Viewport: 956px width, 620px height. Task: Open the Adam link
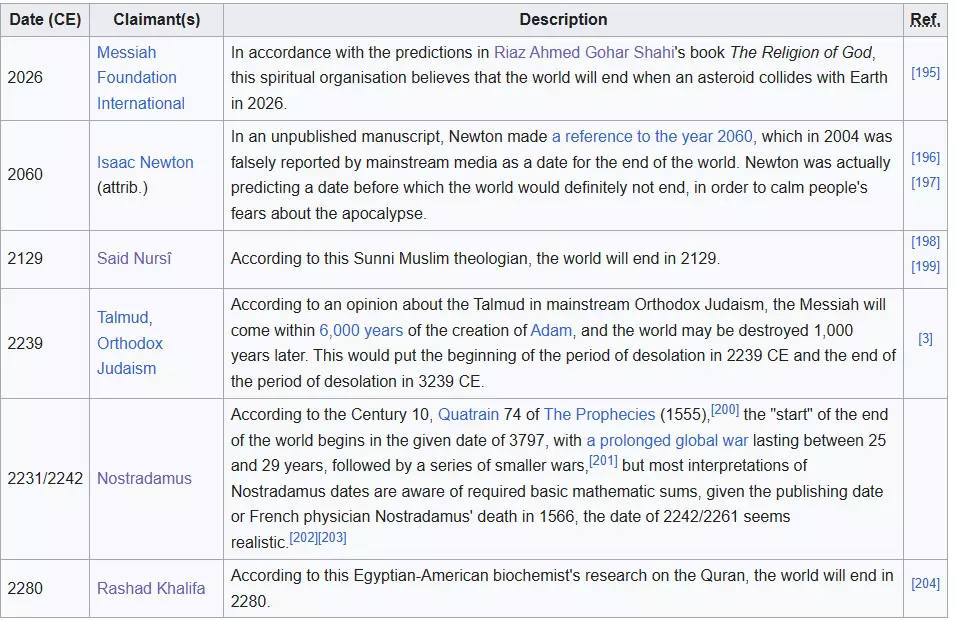coord(551,330)
